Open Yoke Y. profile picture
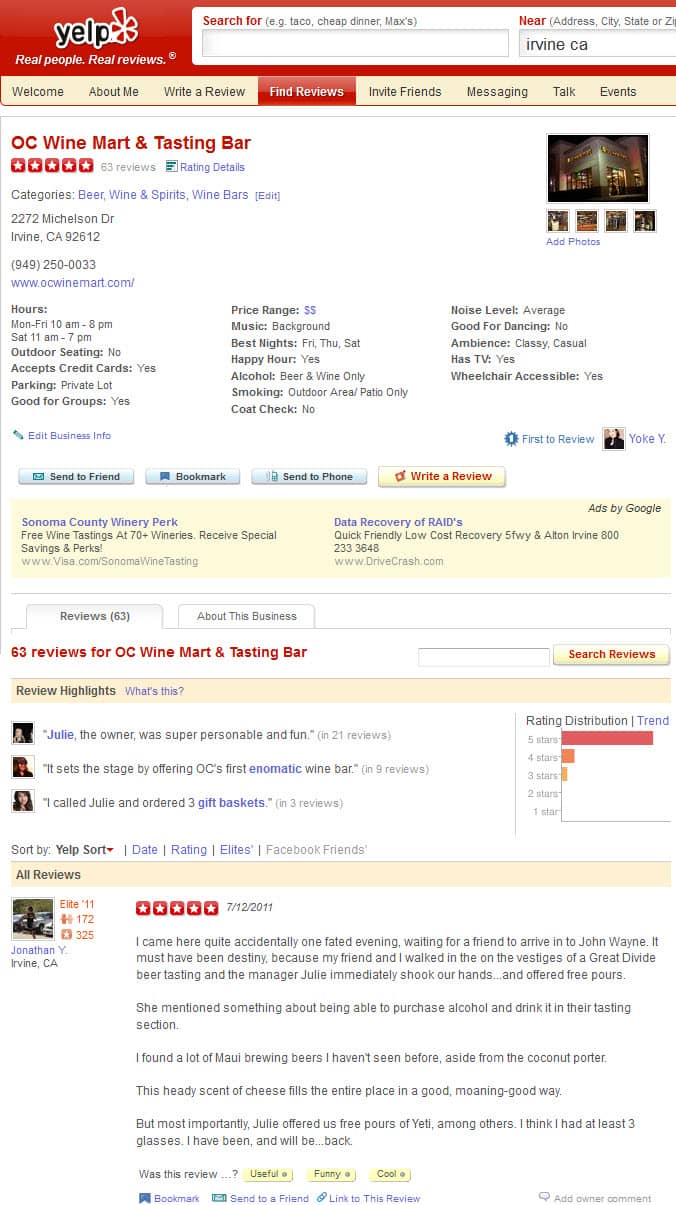The height and width of the screenshot is (1205, 676). (x=614, y=438)
